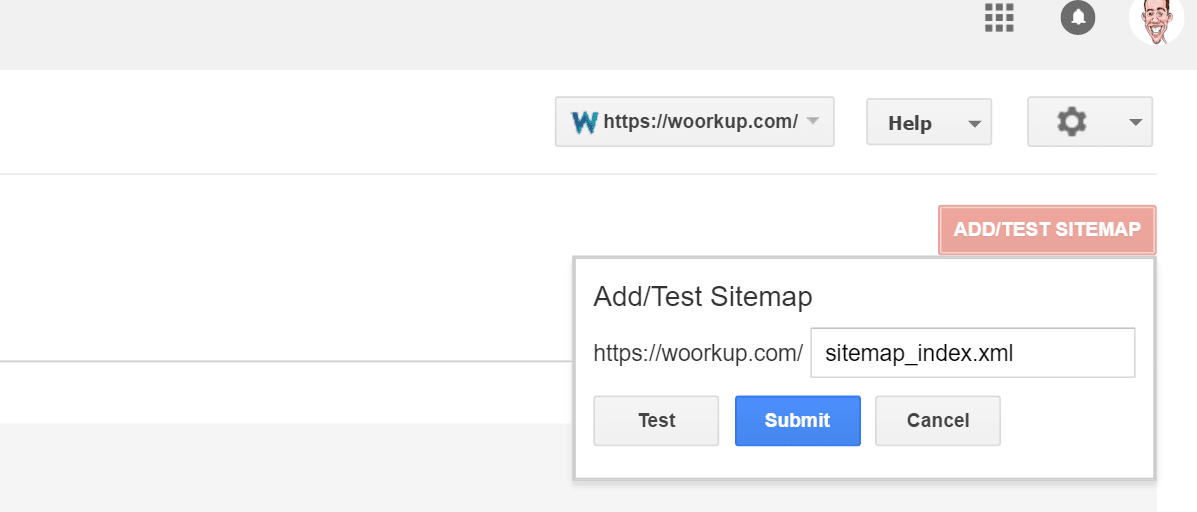
Task: Open the Google apps grid launcher
Action: pyautogui.click(x=999, y=17)
